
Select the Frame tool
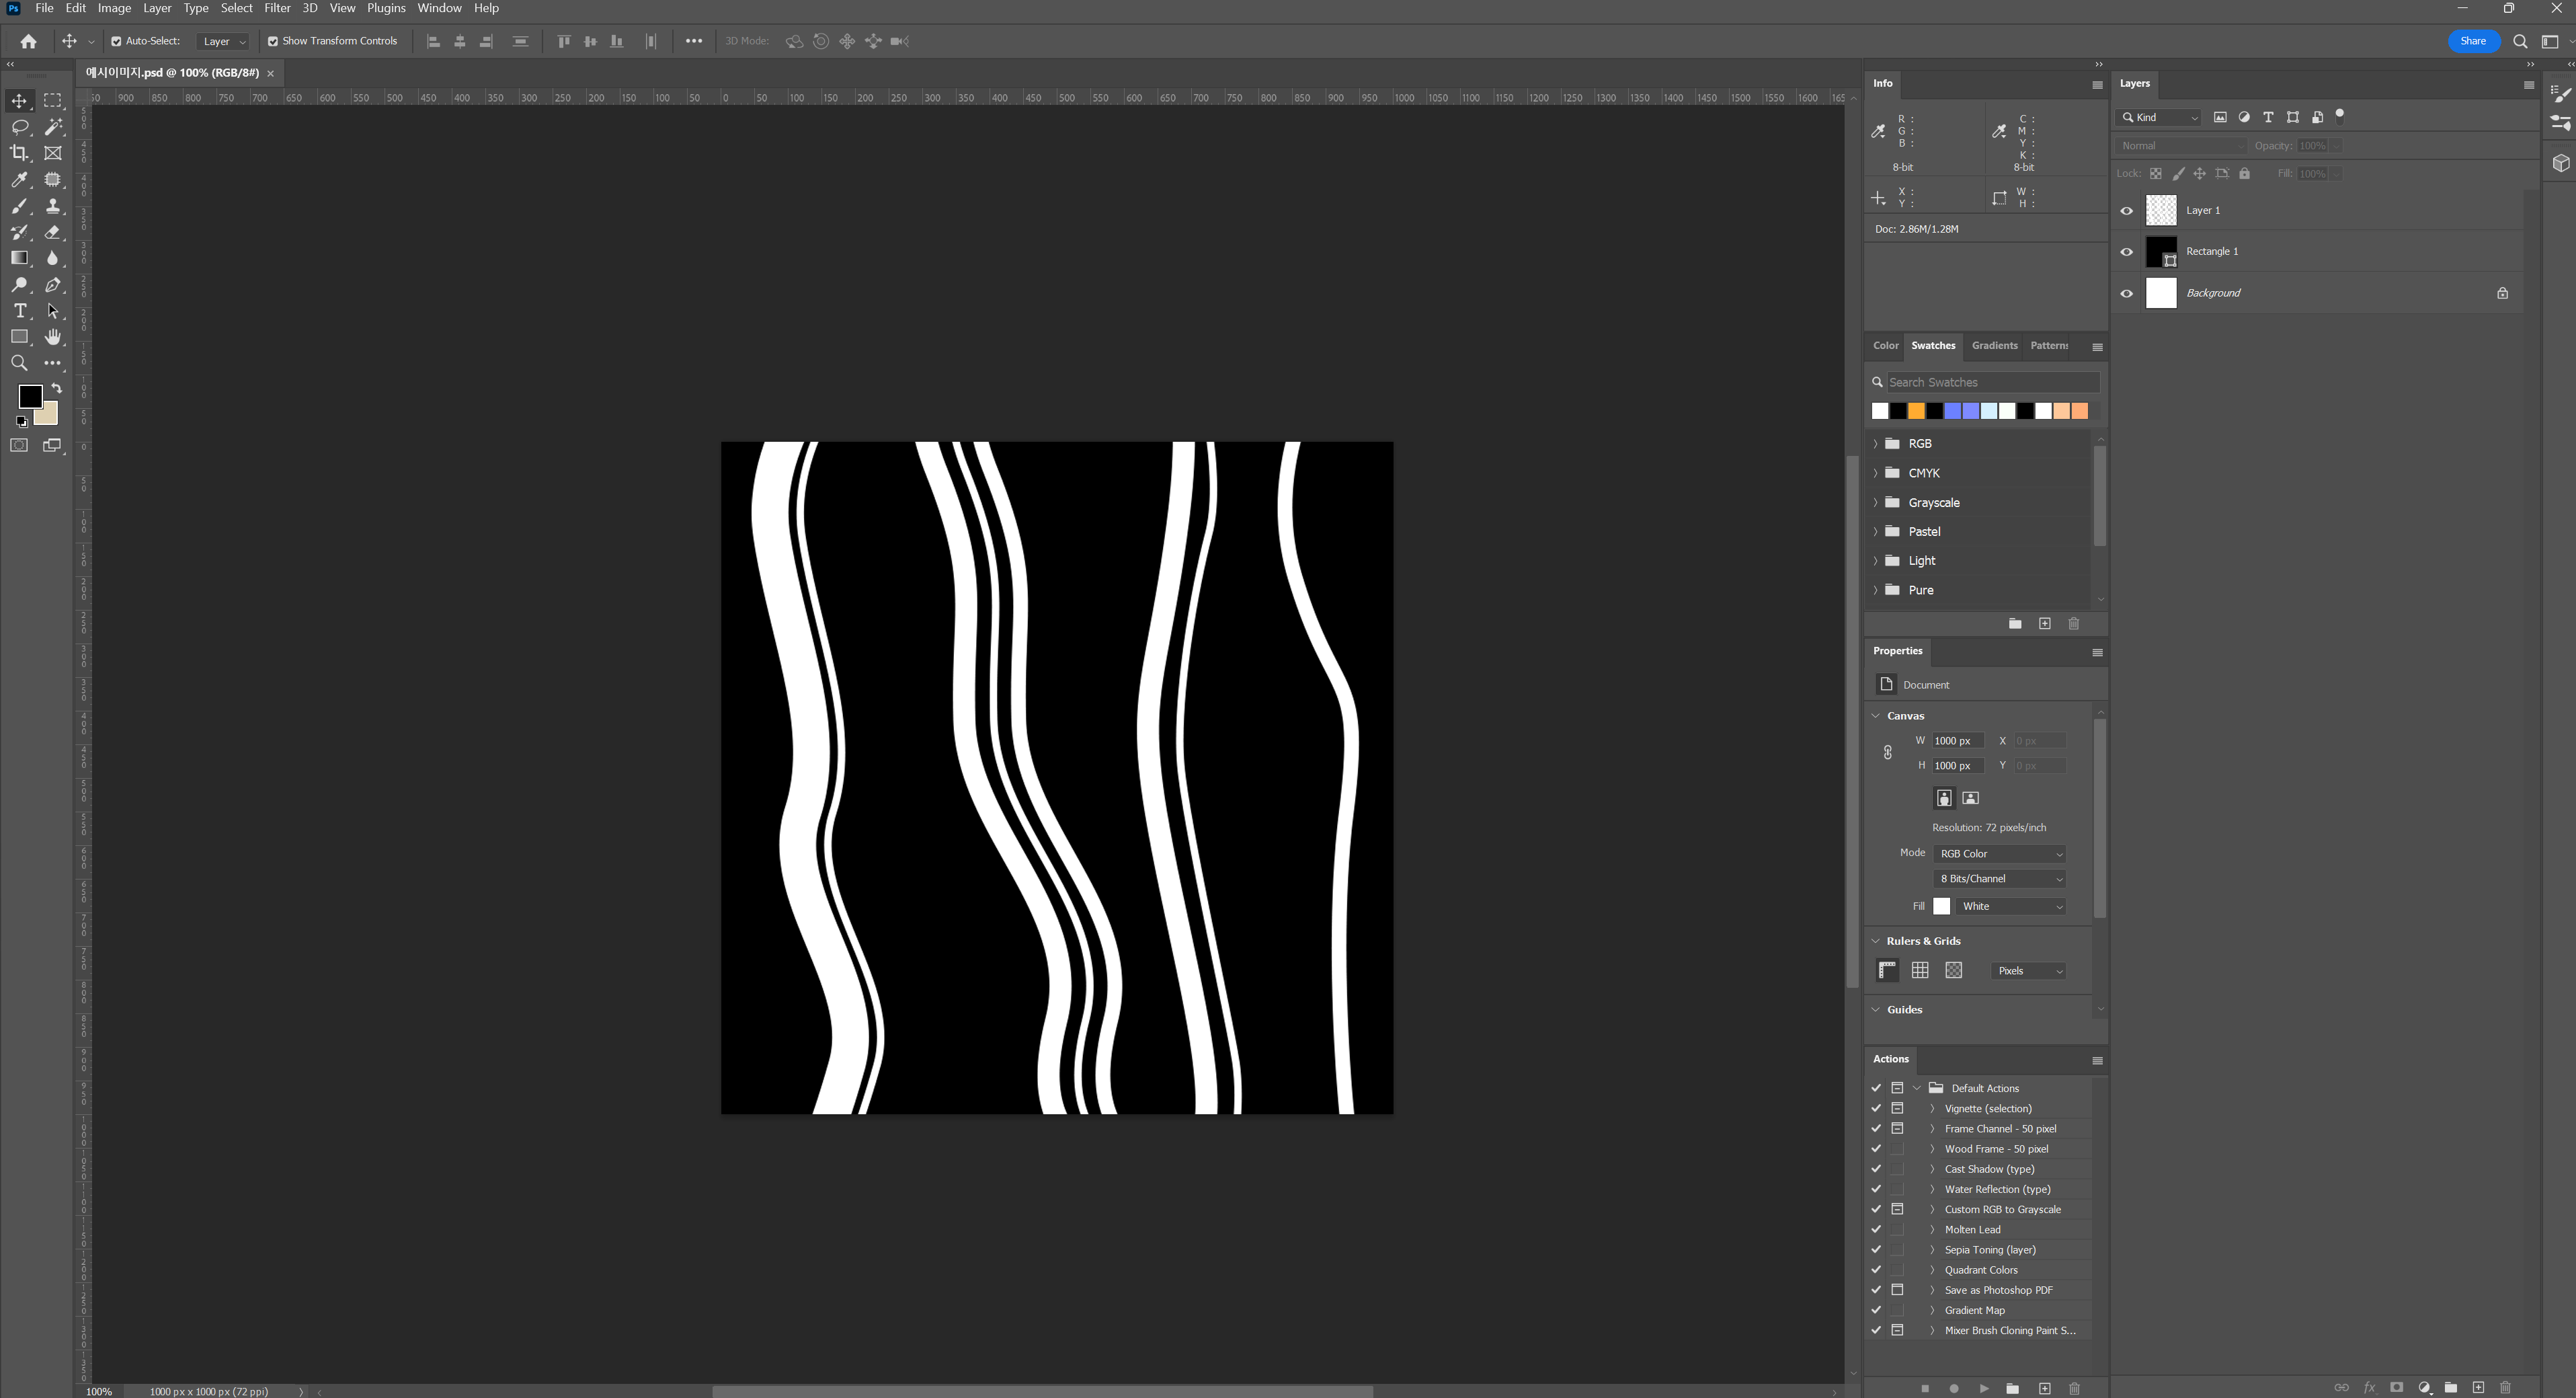pyautogui.click(x=53, y=153)
